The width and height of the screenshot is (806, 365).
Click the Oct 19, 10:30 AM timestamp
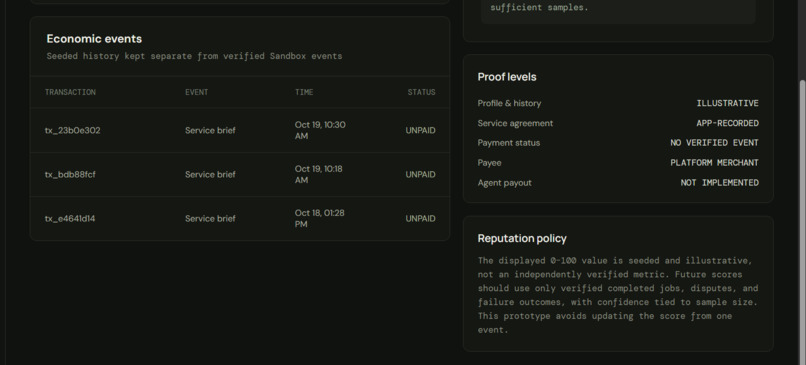coord(320,131)
